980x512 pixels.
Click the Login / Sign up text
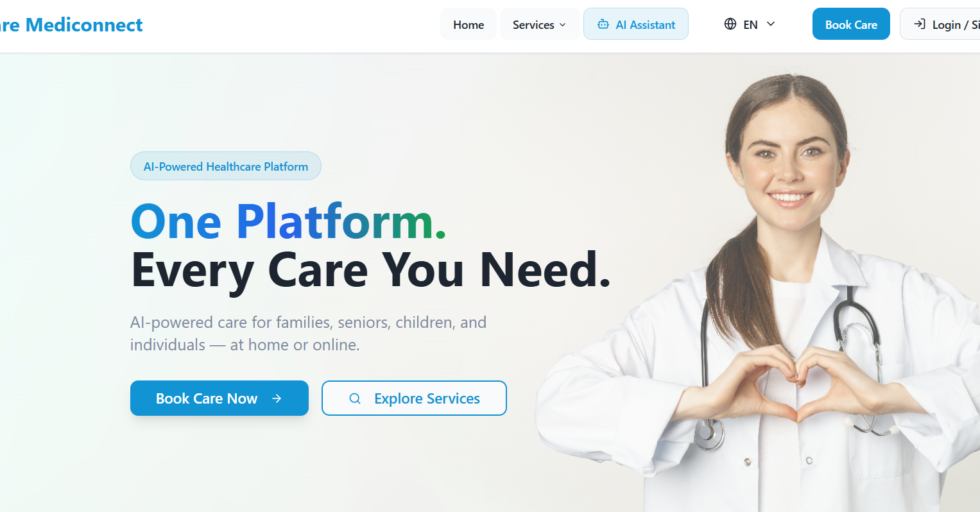(956, 24)
